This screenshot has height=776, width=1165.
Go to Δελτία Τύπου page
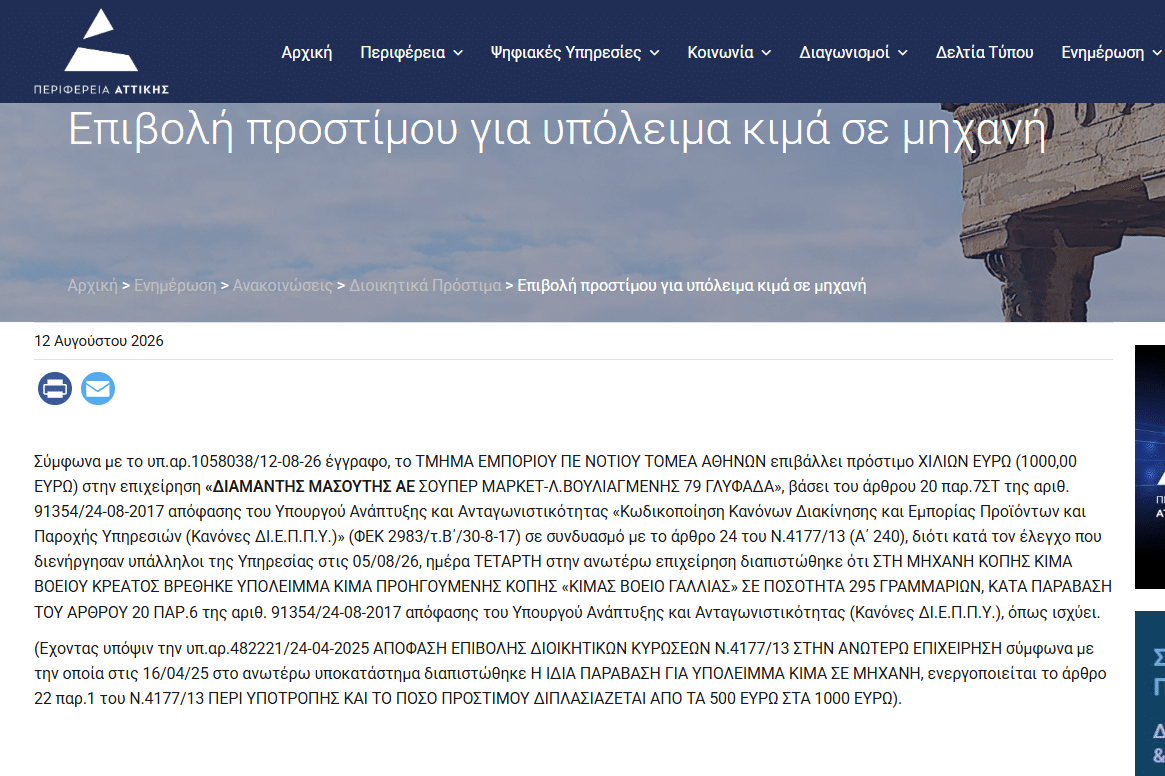pos(984,53)
